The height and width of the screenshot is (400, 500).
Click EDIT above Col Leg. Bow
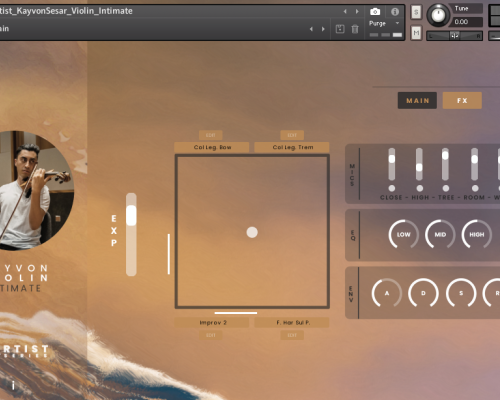click(211, 135)
